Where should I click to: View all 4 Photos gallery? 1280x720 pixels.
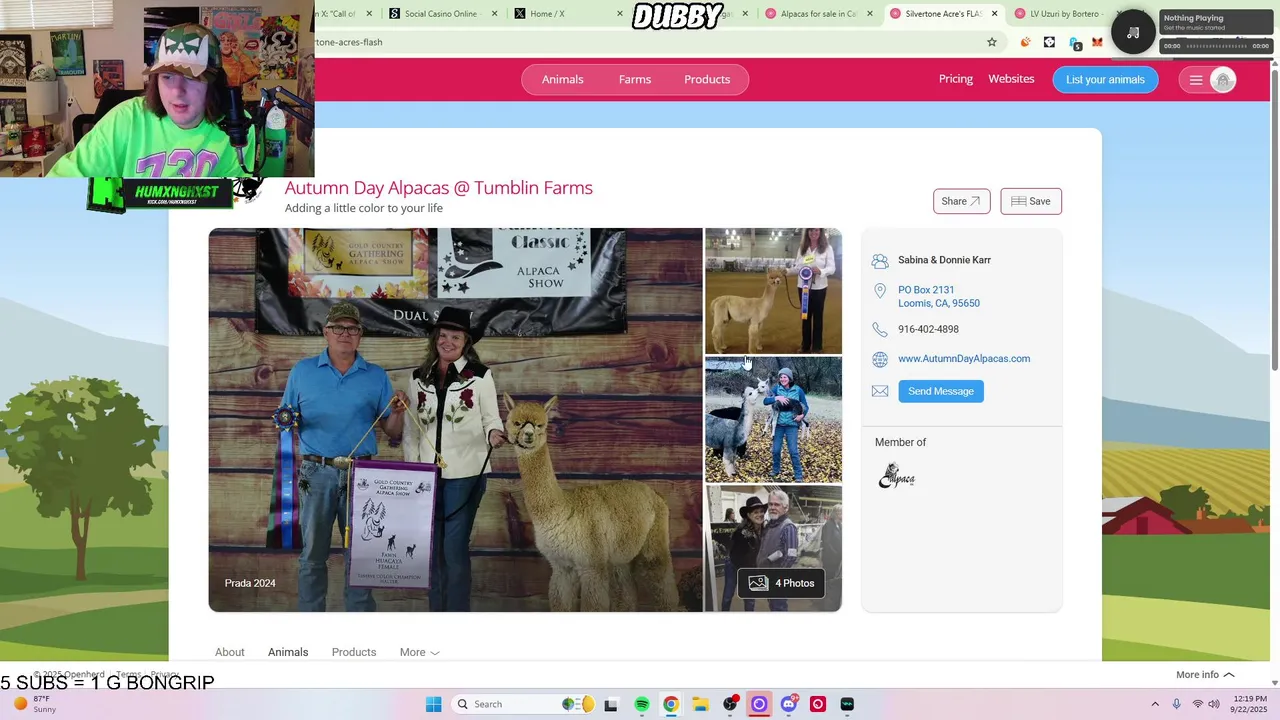781,583
